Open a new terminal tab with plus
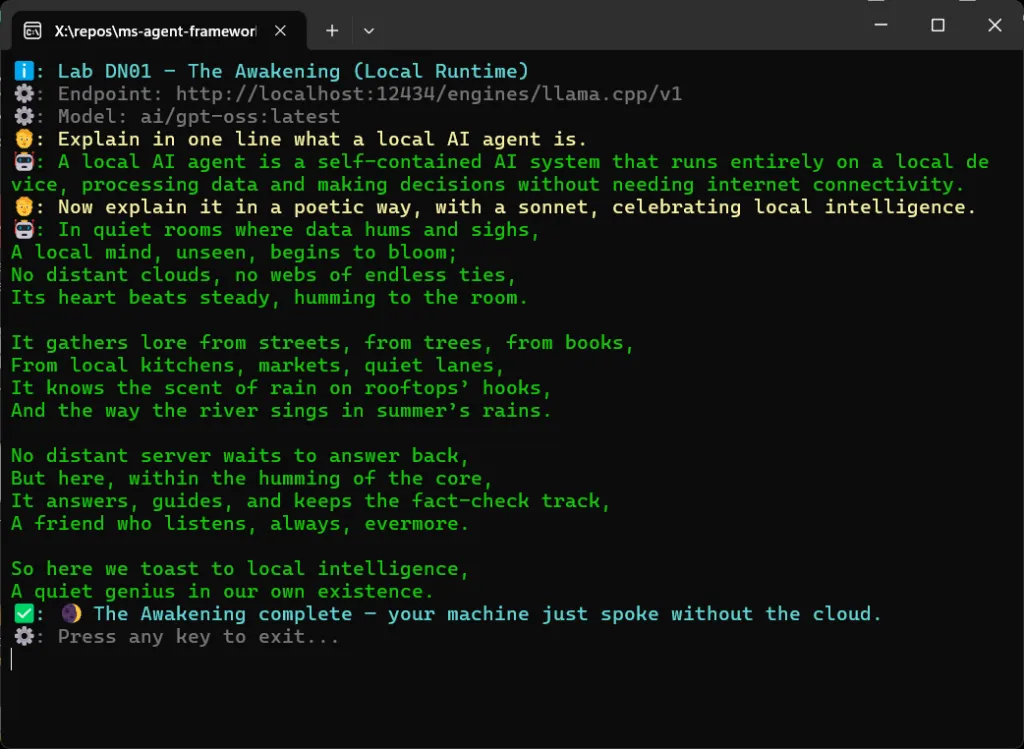This screenshot has height=749, width=1024. click(332, 31)
